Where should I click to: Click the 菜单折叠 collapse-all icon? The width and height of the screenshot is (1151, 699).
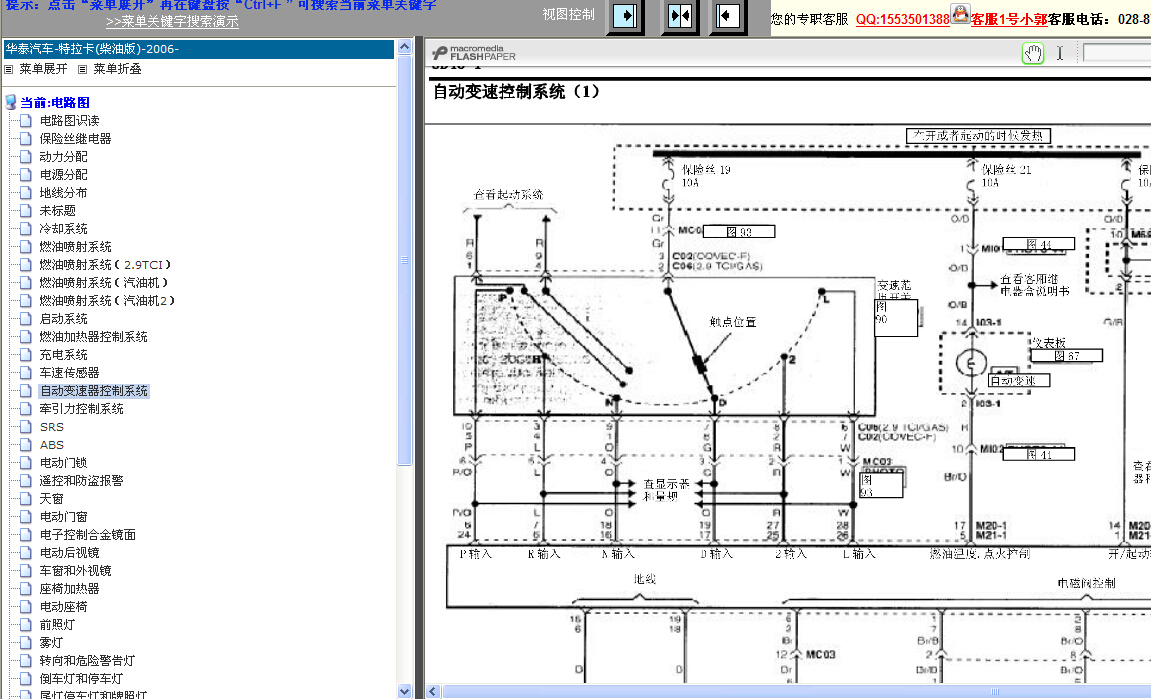coord(82,69)
